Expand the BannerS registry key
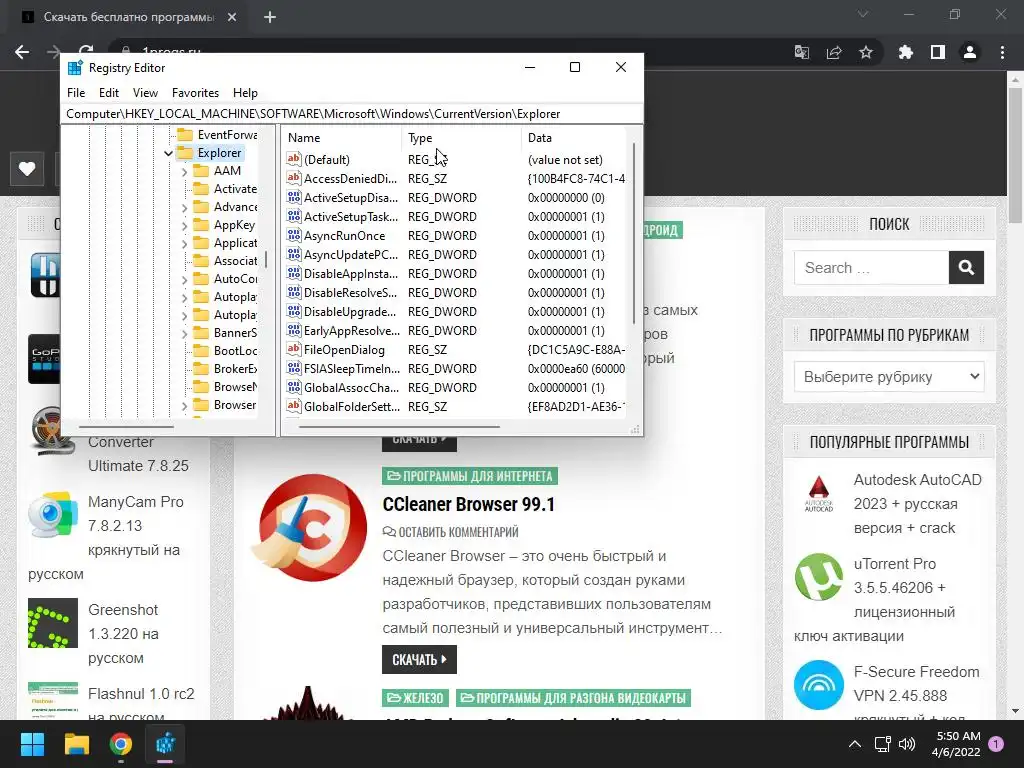Image resolution: width=1024 pixels, height=768 pixels. pos(184,334)
